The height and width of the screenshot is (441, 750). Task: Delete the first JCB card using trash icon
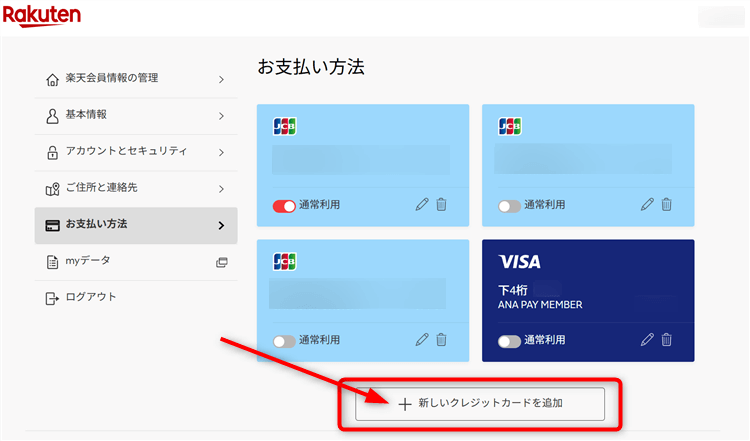[x=441, y=205]
